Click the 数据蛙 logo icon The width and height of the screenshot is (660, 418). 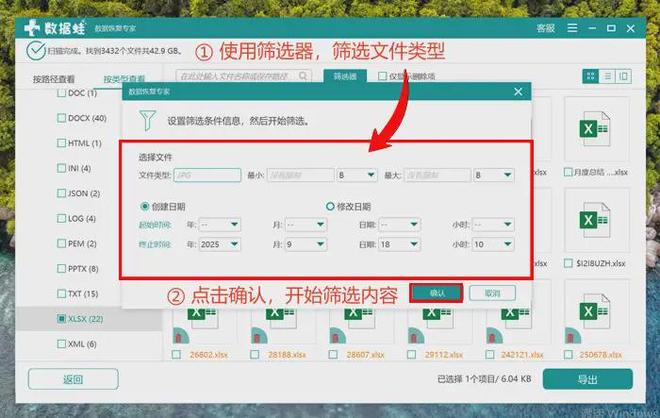[32, 28]
